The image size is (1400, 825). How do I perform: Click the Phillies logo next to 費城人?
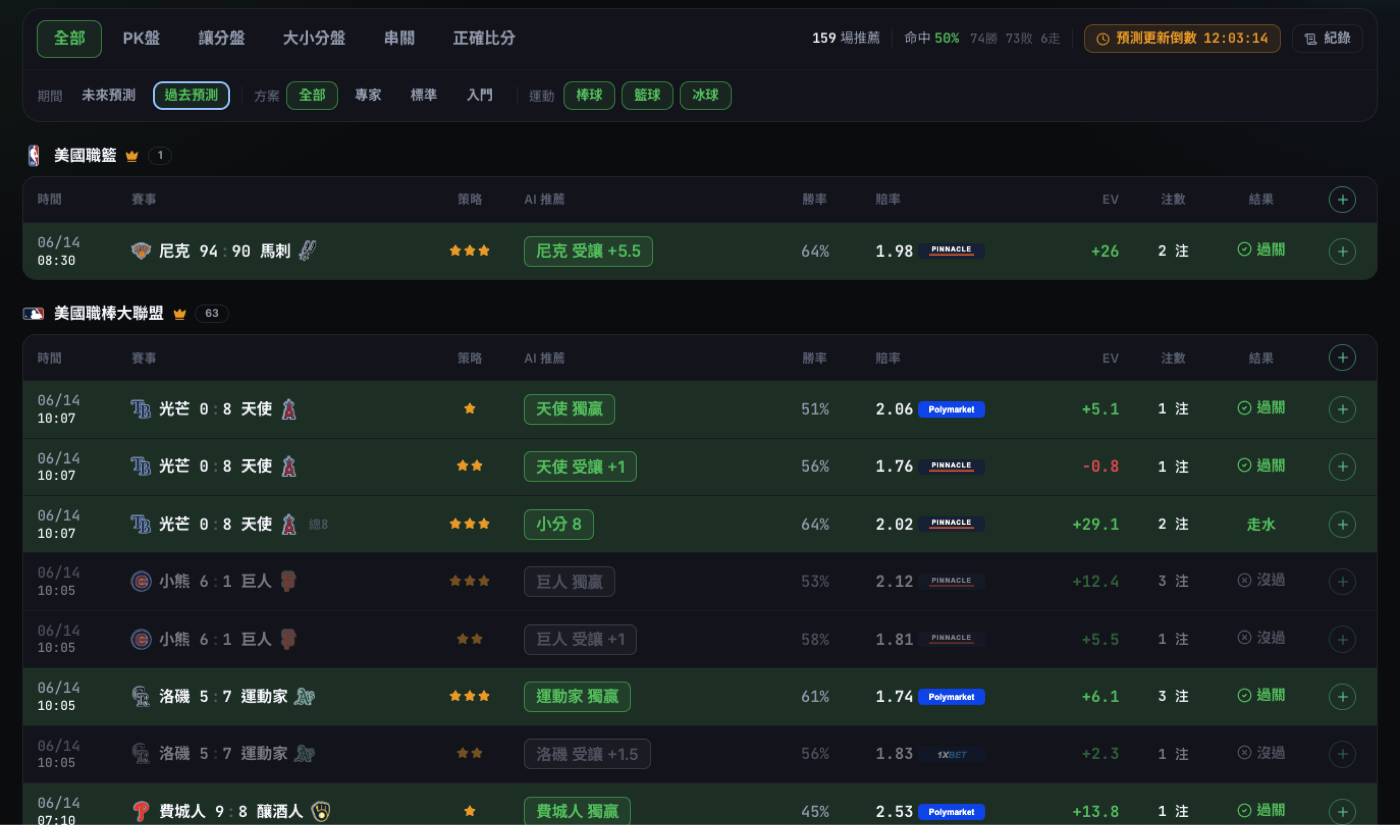[141, 811]
